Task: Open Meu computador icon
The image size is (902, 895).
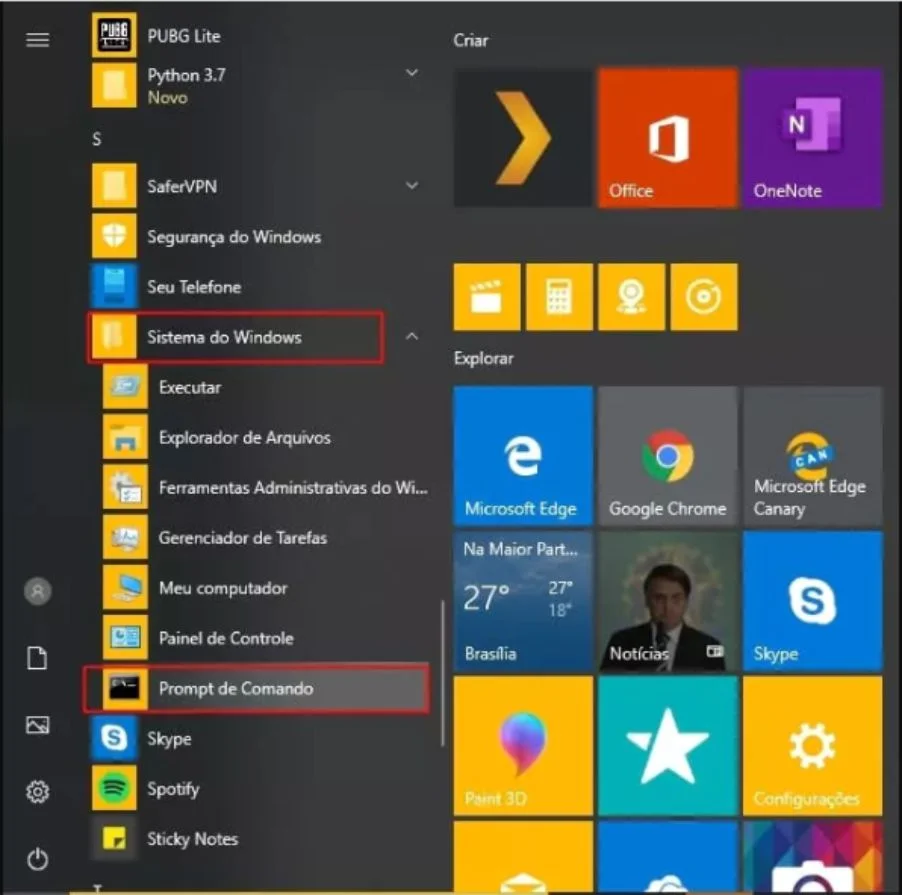Action: [x=125, y=587]
